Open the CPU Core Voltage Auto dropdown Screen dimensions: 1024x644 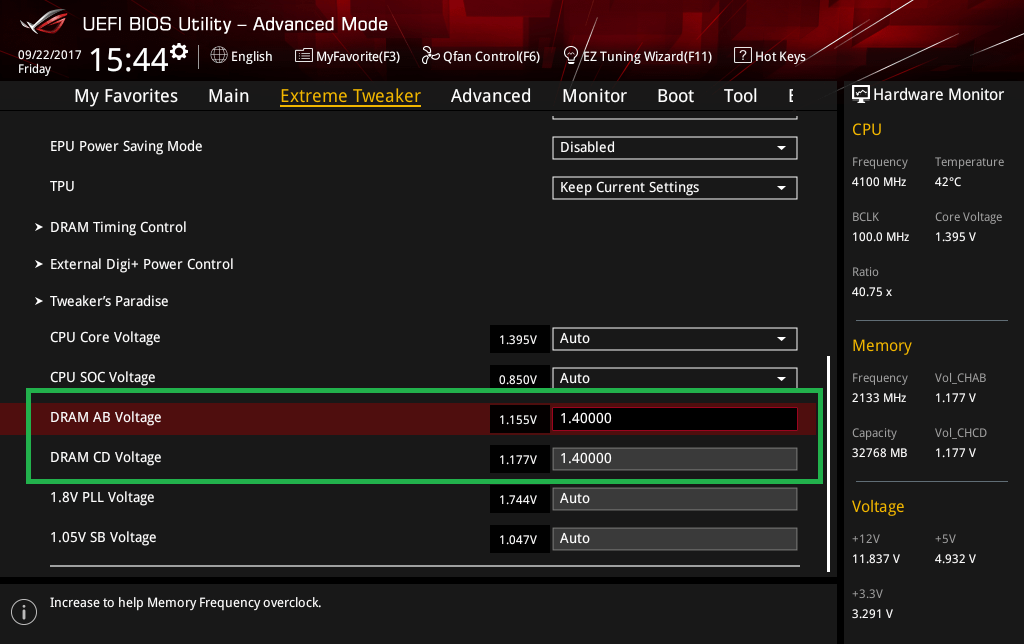675,339
